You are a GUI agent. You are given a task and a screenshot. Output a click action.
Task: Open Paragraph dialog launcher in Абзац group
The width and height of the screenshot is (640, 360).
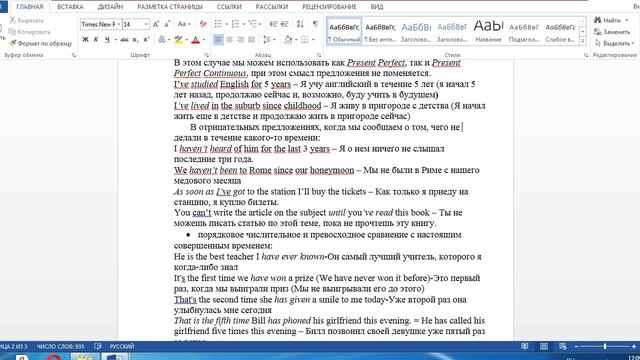point(319,55)
